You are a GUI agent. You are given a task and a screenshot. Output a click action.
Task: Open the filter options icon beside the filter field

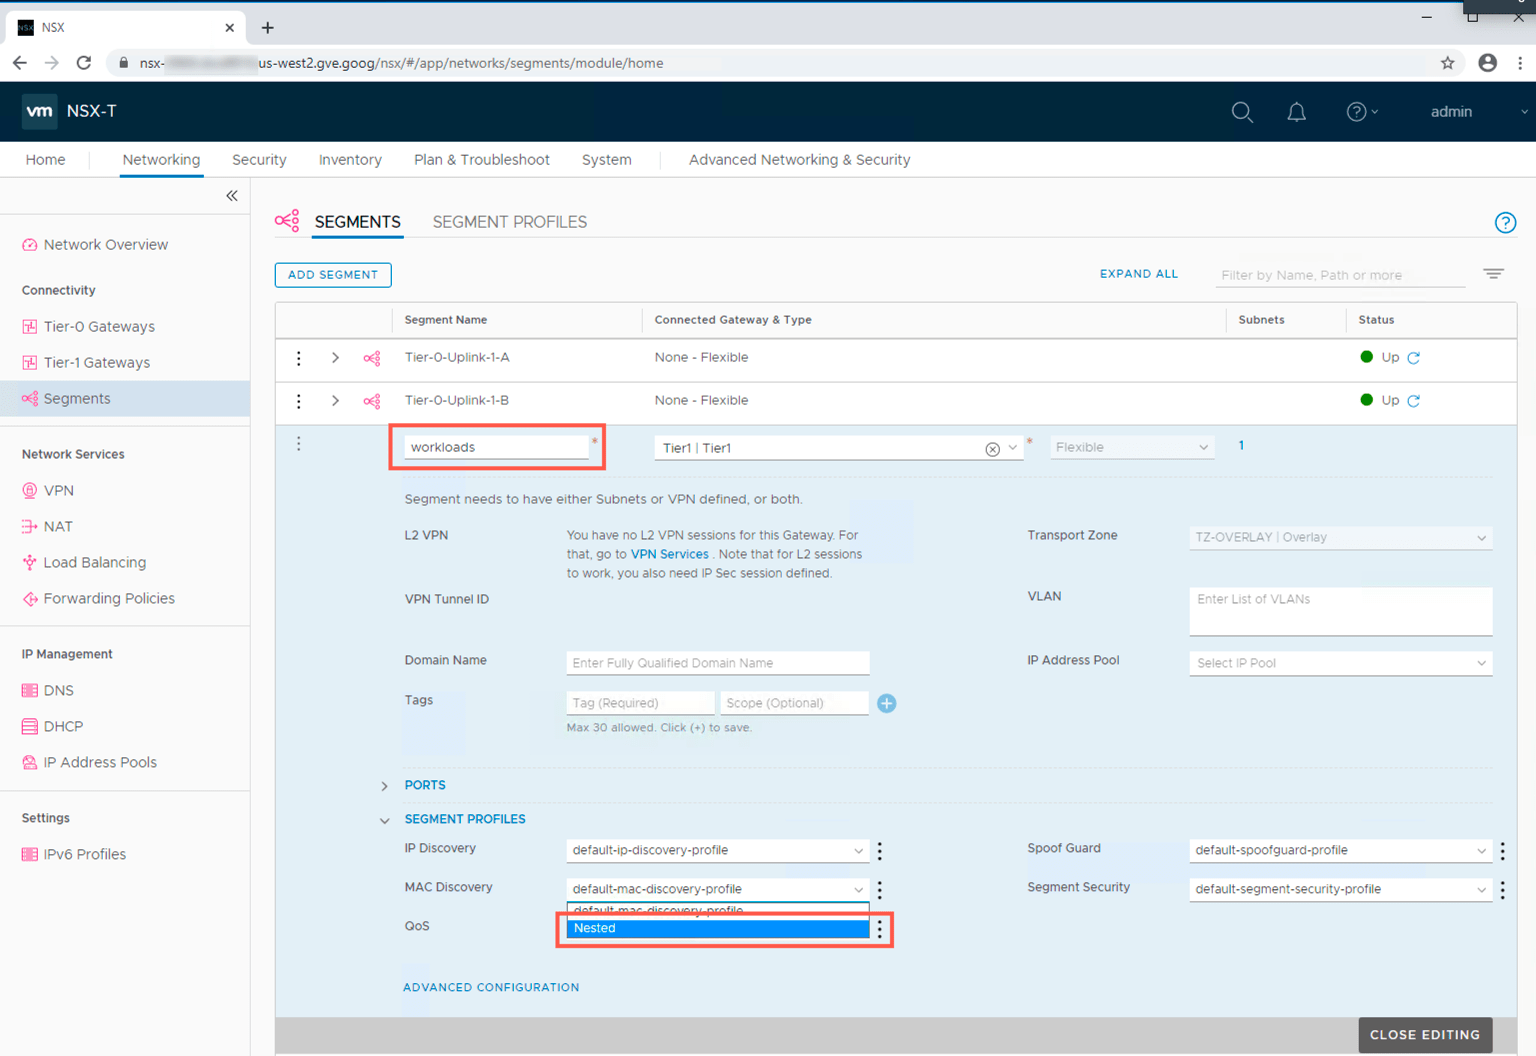pos(1493,273)
